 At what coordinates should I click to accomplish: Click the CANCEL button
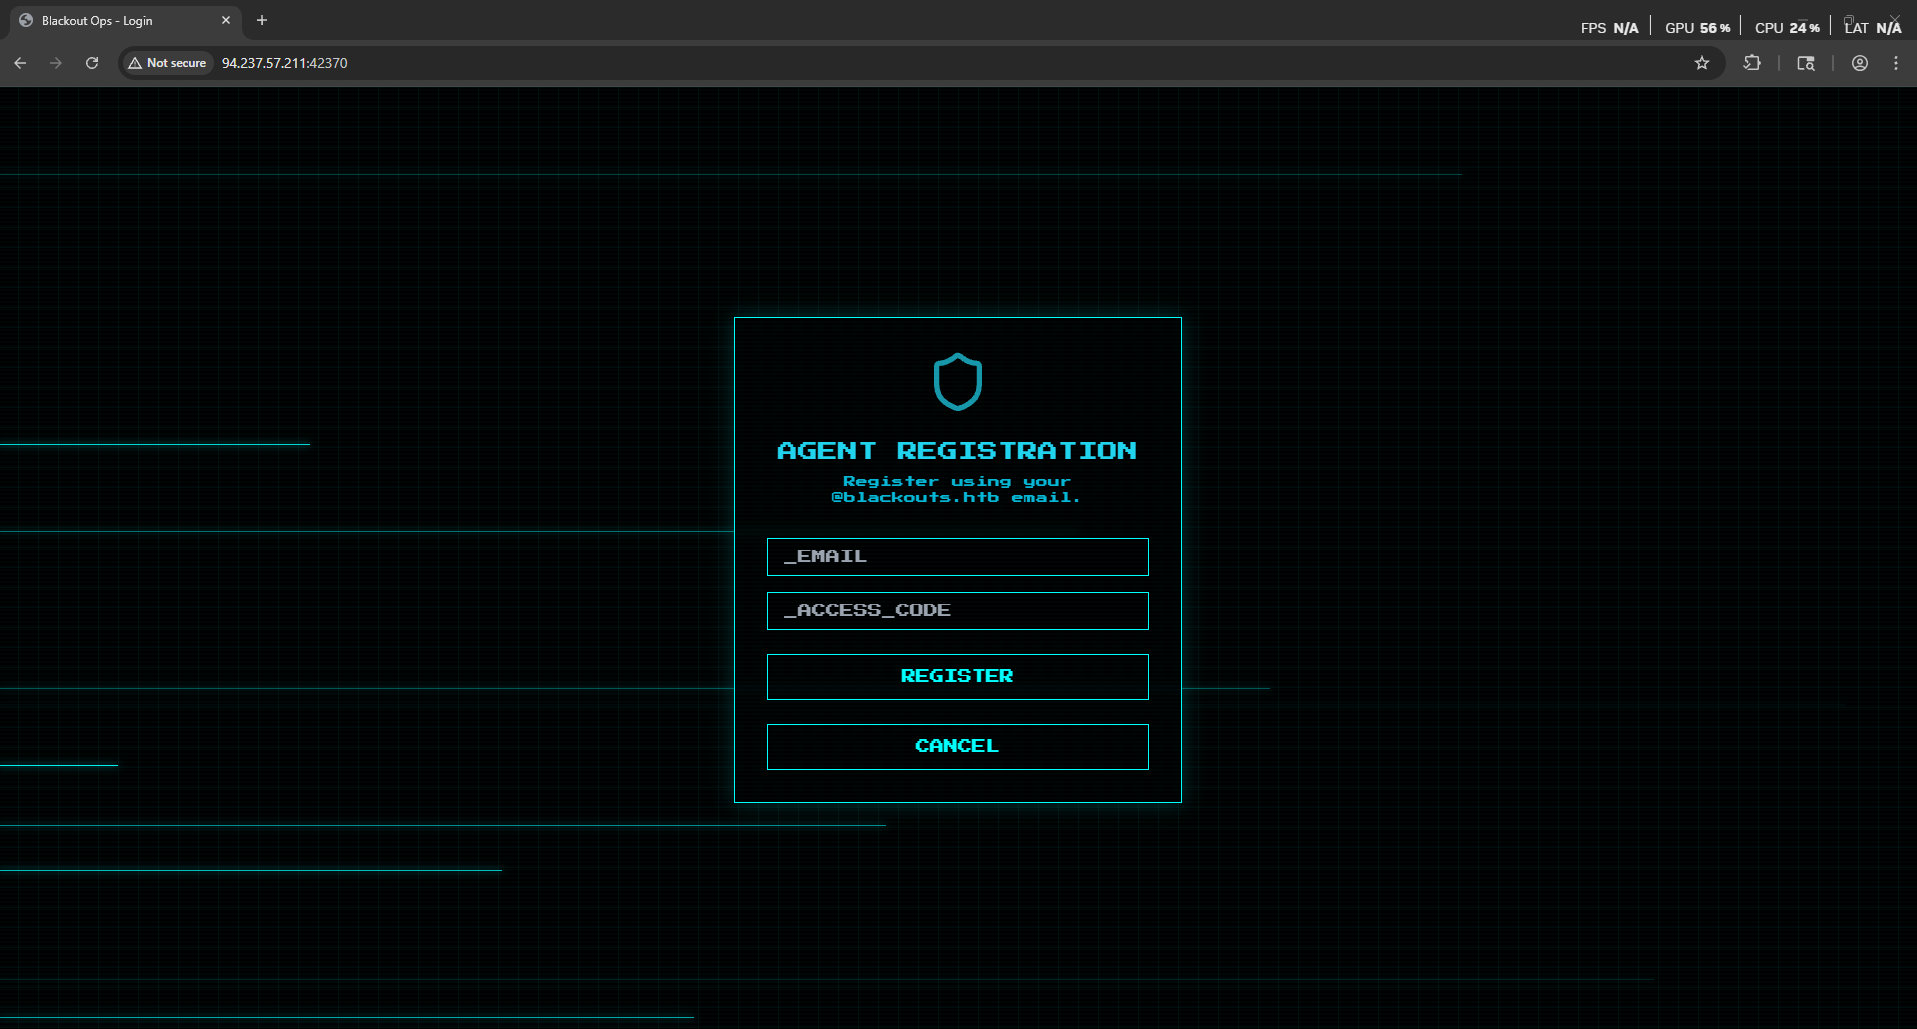tap(958, 747)
